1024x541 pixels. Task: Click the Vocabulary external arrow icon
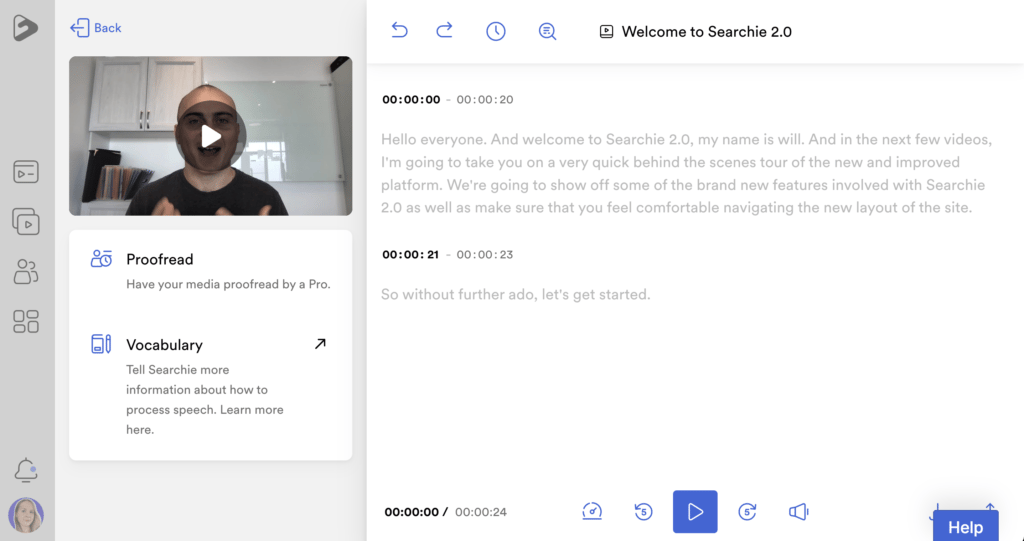click(320, 344)
